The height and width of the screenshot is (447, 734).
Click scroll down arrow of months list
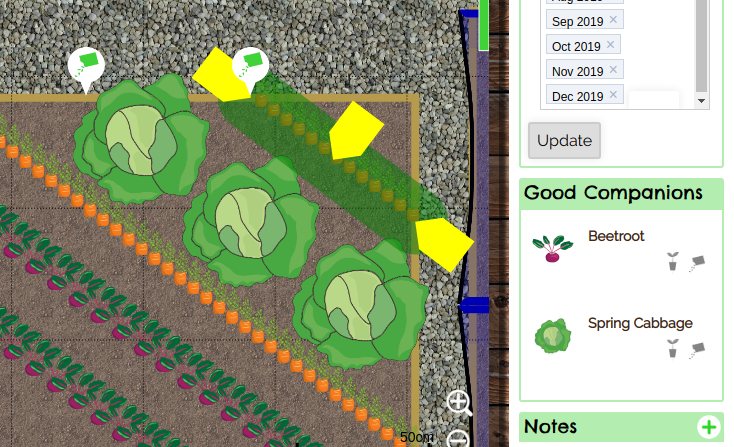701,101
